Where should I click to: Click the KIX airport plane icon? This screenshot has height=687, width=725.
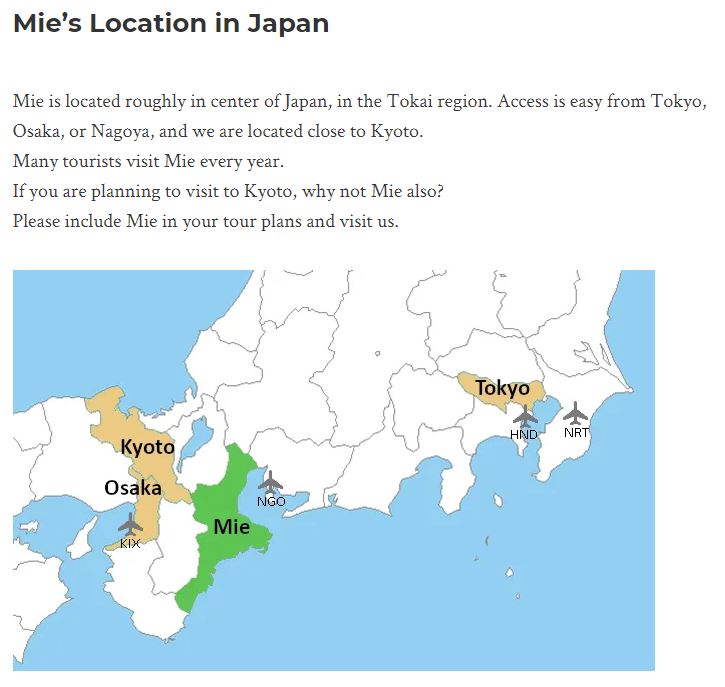click(x=130, y=525)
